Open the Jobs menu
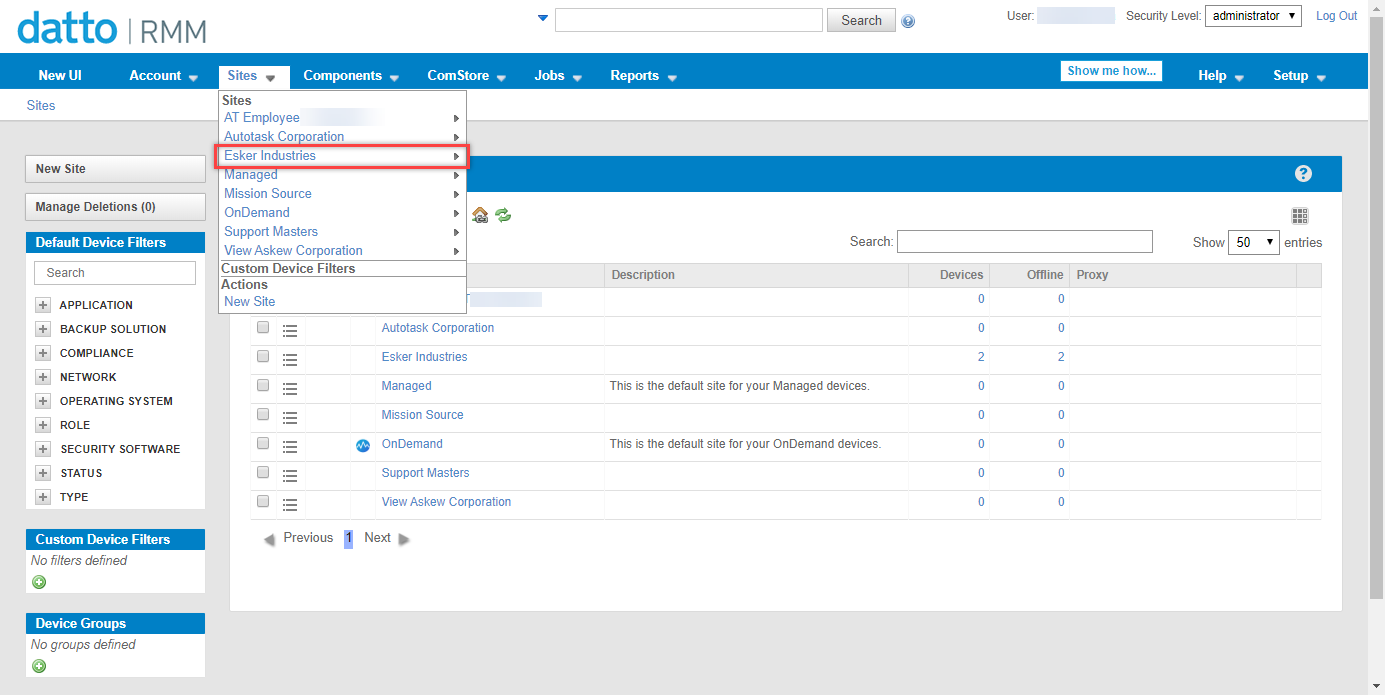1385x695 pixels. point(558,76)
